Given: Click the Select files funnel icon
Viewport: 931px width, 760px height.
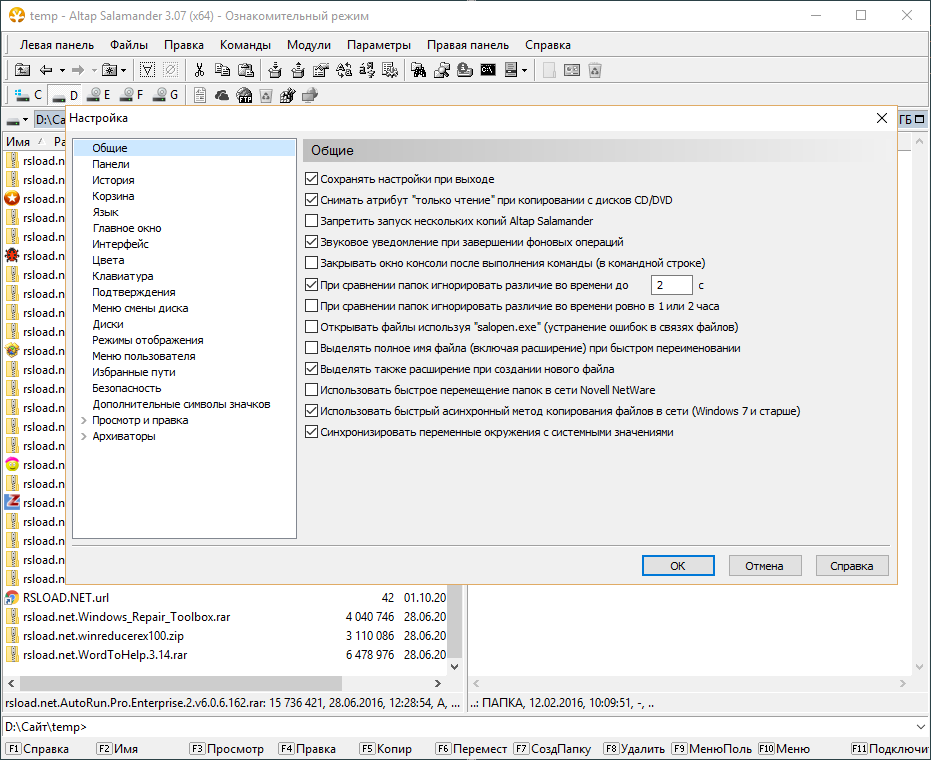Looking at the screenshot, I should (x=147, y=70).
